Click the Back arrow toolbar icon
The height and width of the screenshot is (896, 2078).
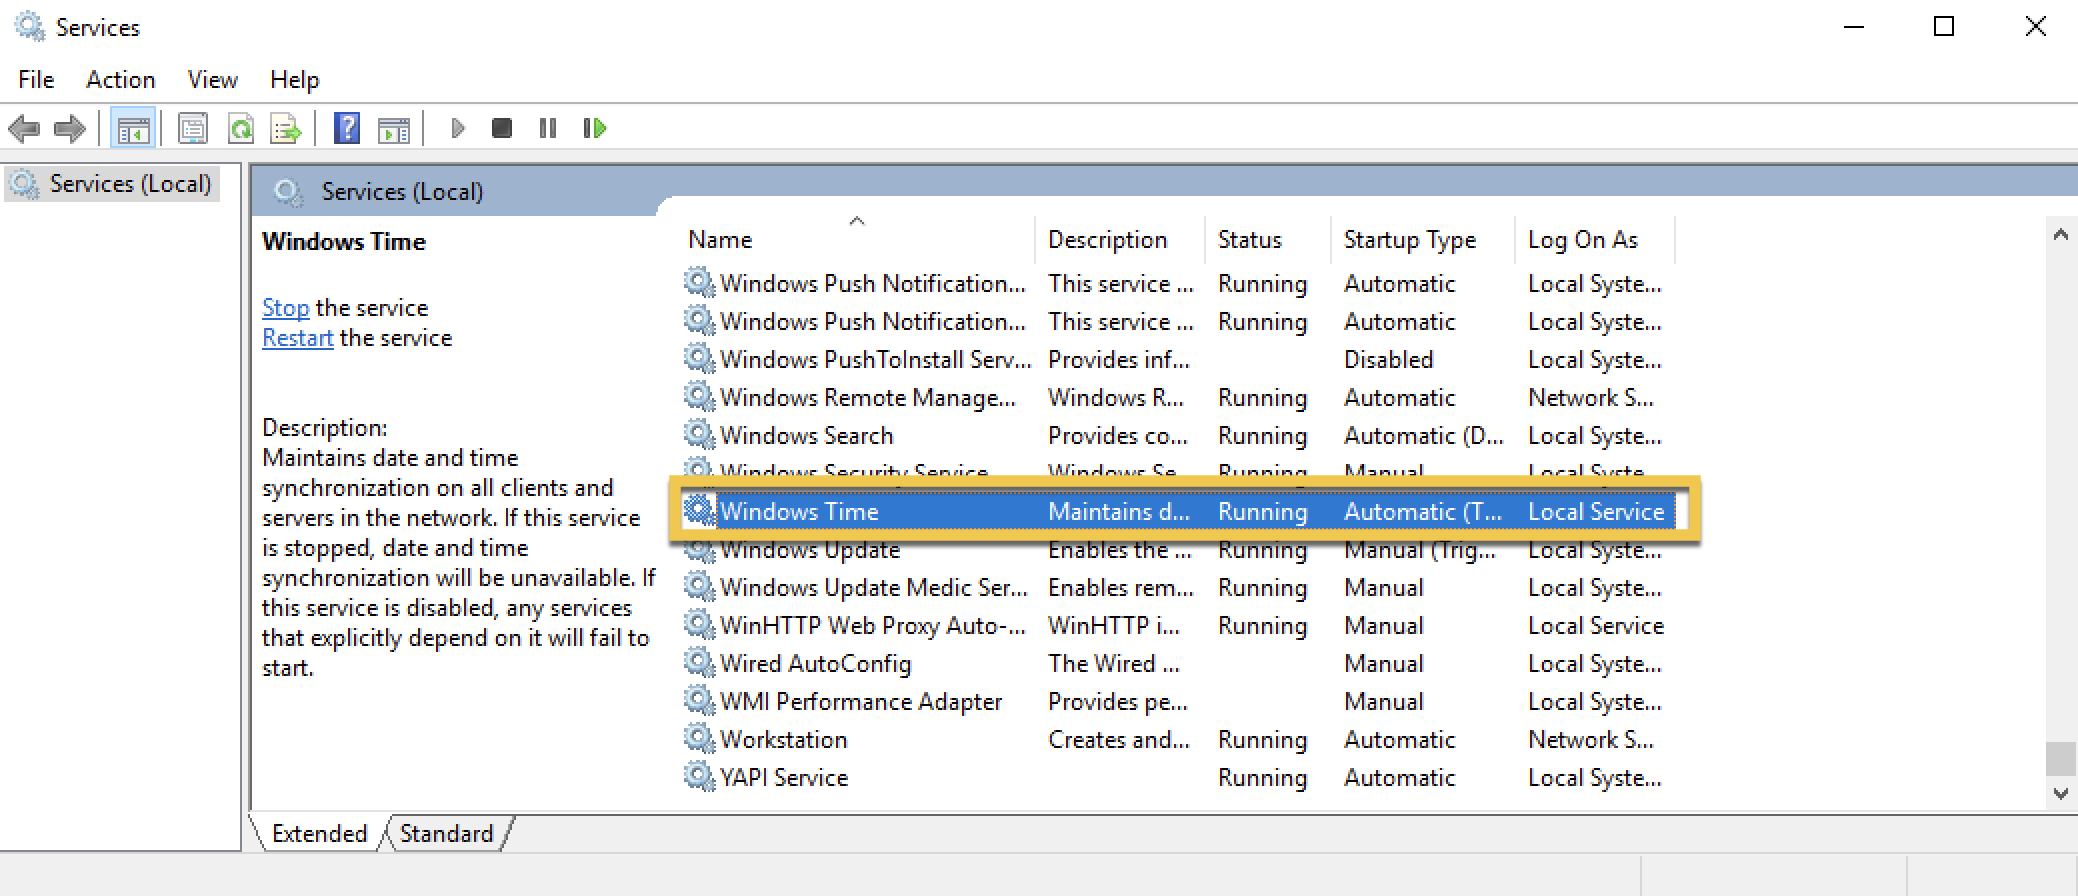(23, 129)
